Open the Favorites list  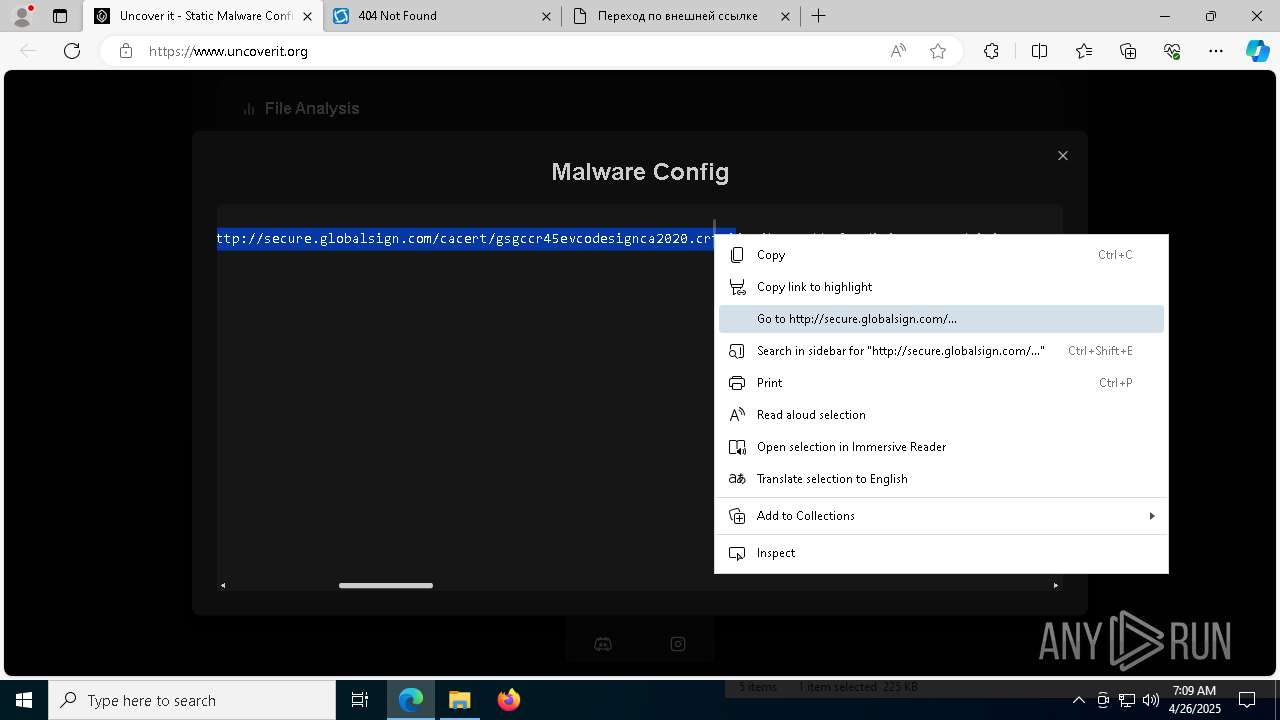(x=1084, y=51)
